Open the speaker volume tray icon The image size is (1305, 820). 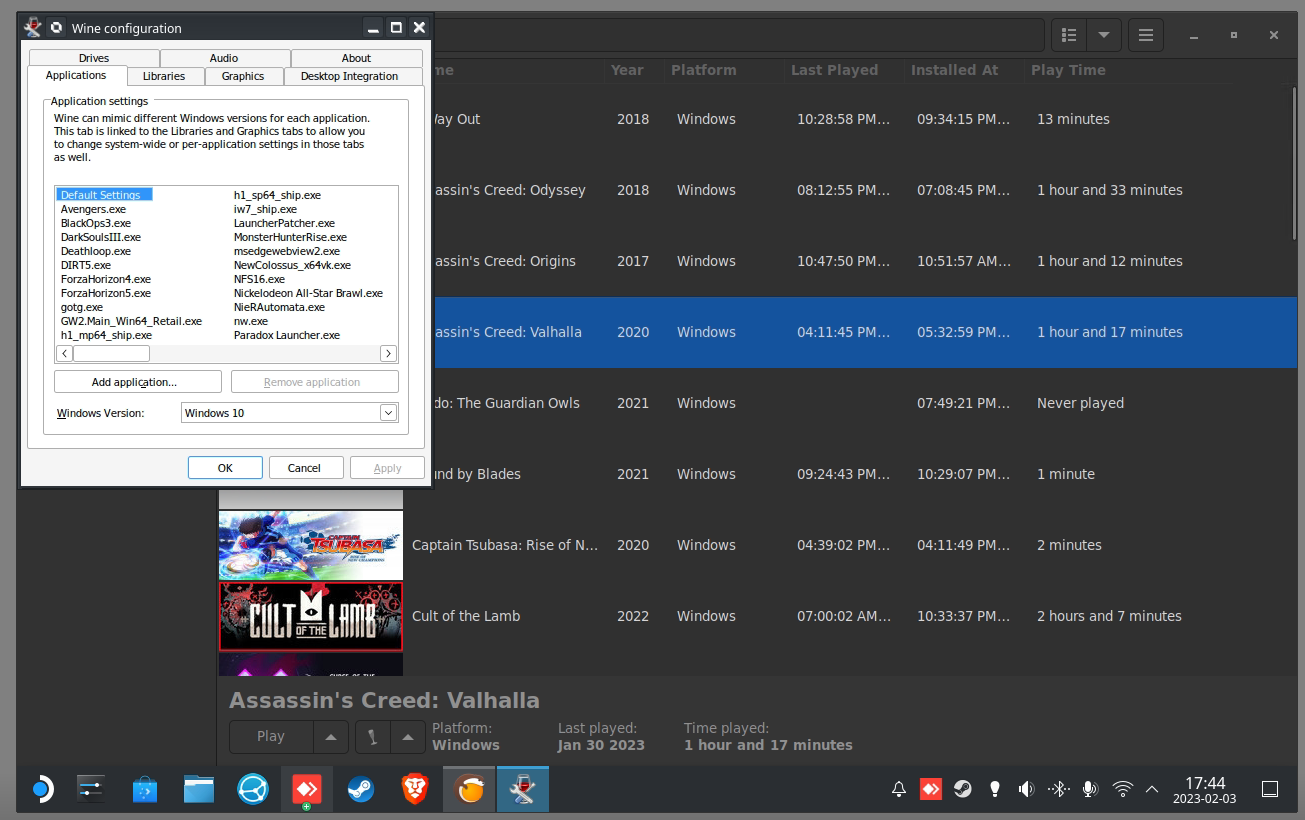[x=1026, y=789]
